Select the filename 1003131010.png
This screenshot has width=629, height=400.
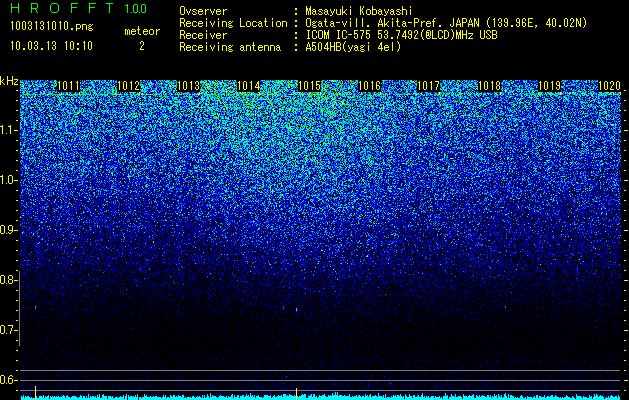pyautogui.click(x=52, y=26)
